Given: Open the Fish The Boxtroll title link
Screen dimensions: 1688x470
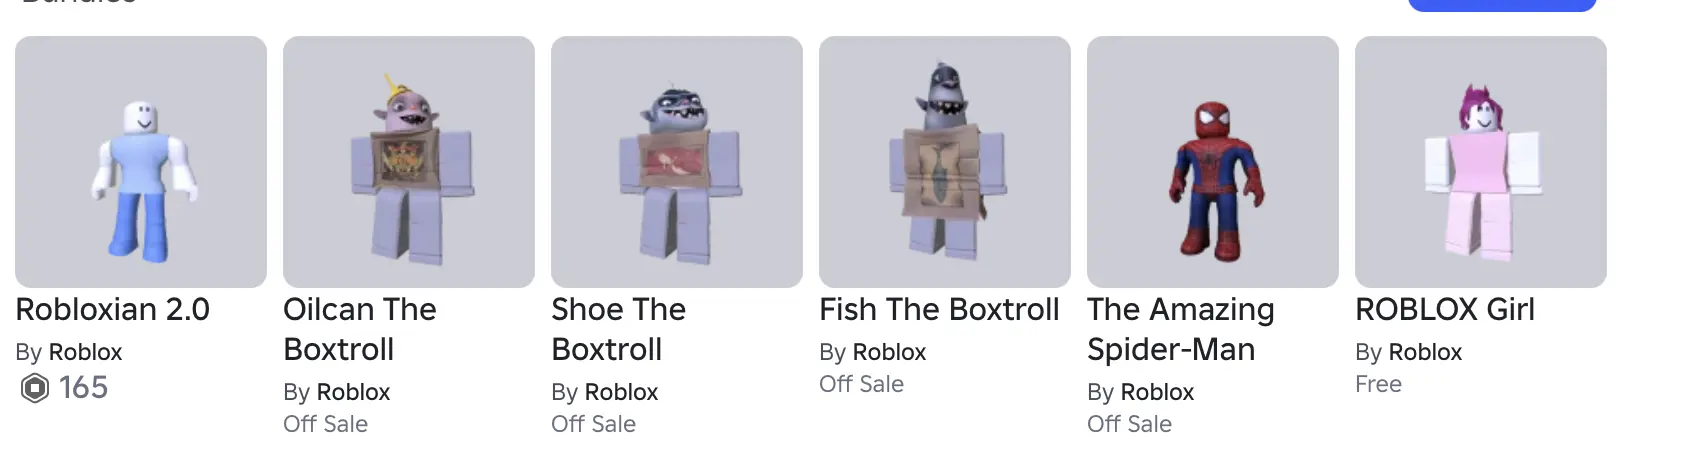Looking at the screenshot, I should (x=939, y=310).
